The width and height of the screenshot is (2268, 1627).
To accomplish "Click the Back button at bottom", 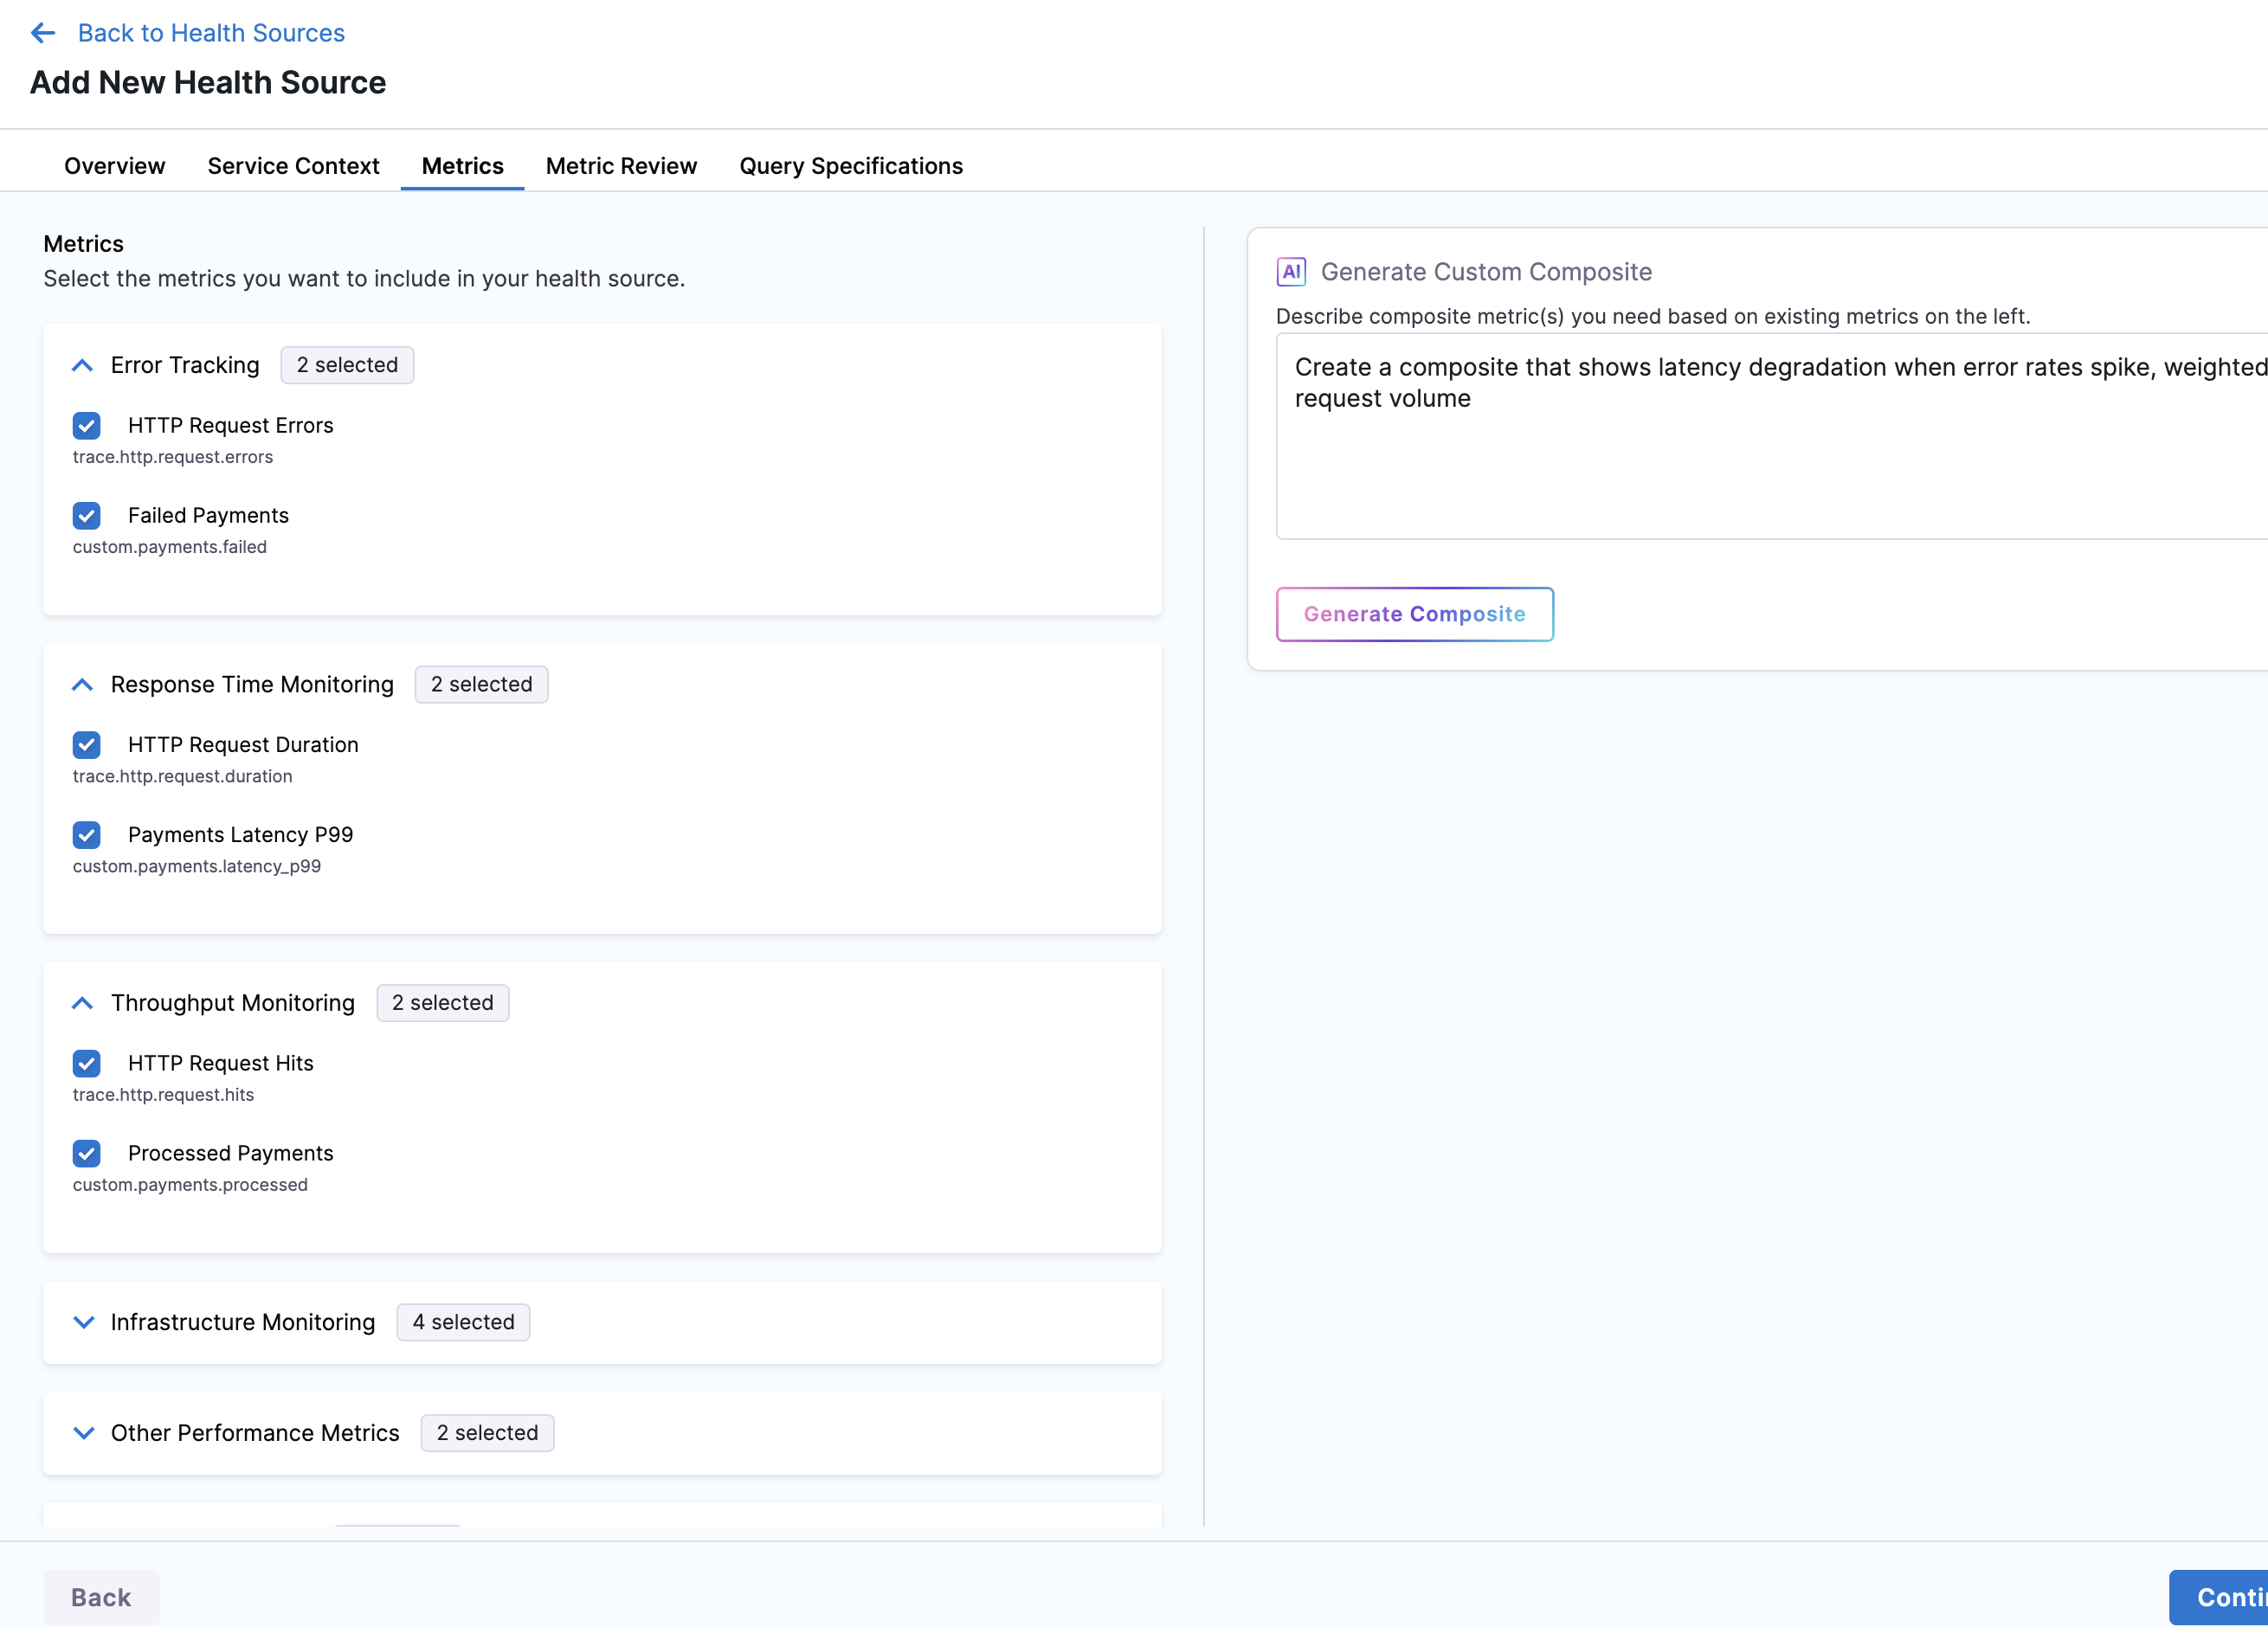I will (x=101, y=1597).
